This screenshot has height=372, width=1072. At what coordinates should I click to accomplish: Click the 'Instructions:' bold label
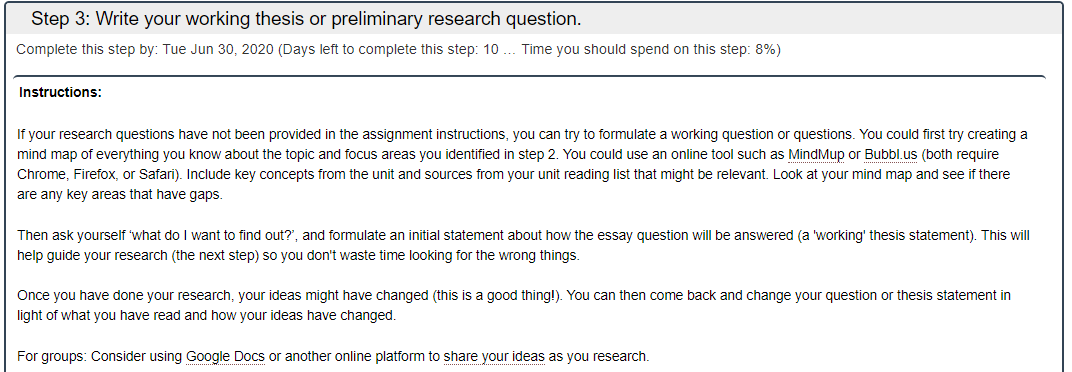(60, 92)
